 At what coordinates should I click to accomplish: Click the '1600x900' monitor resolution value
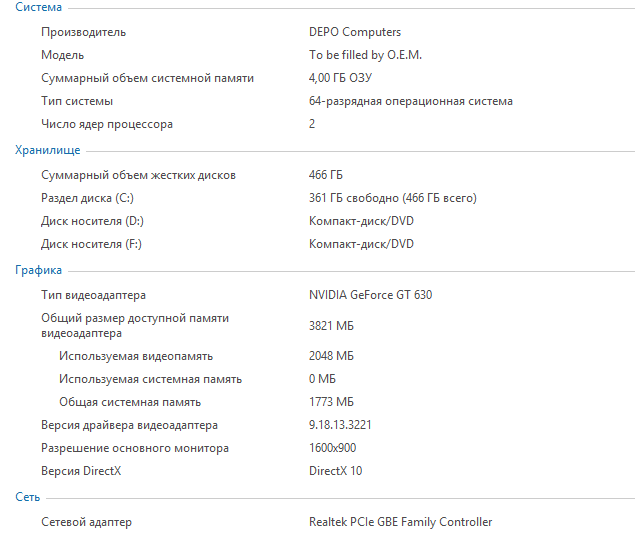pyautogui.click(x=332, y=448)
